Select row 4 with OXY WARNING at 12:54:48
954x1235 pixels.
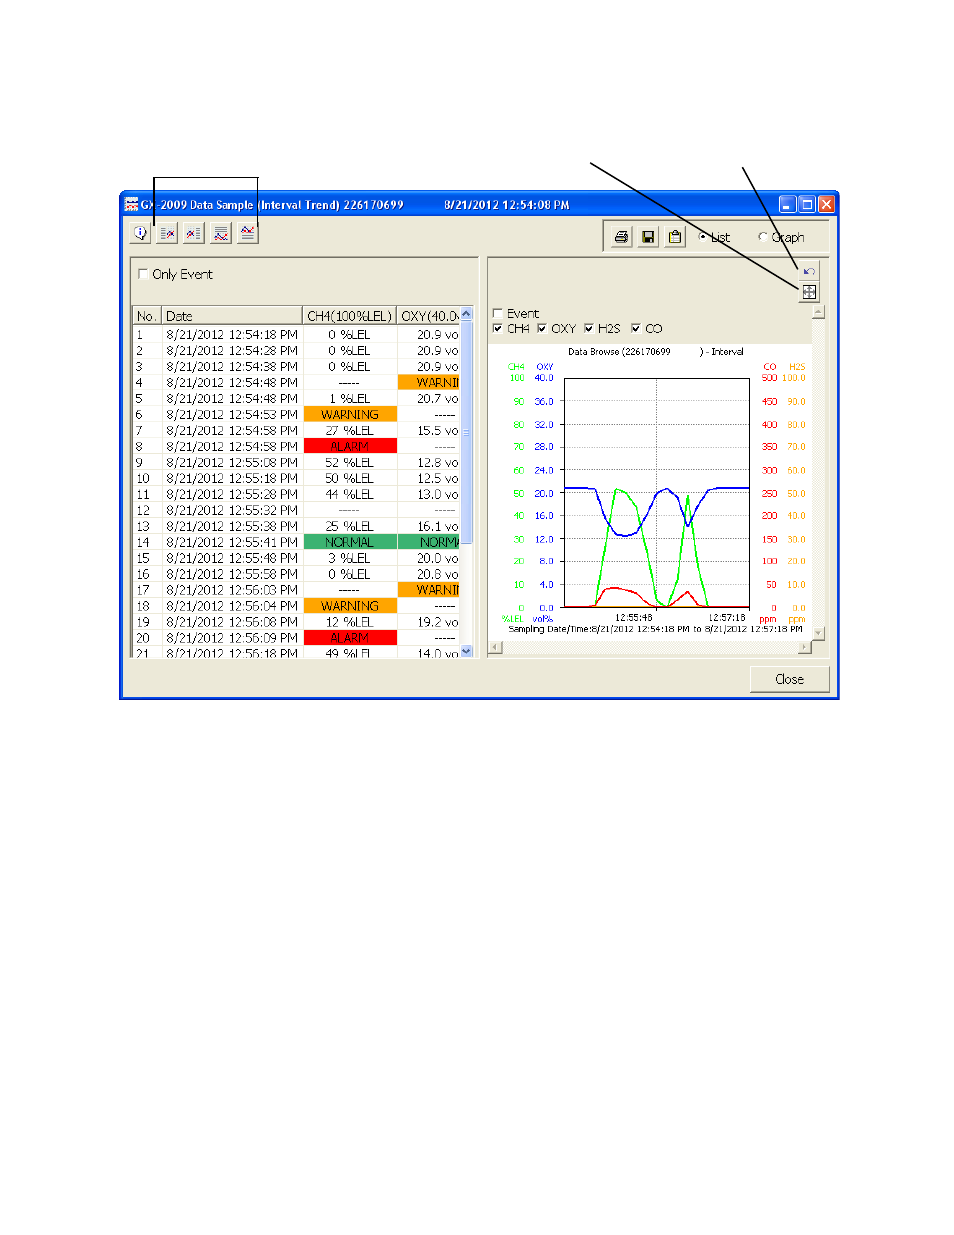(x=297, y=382)
